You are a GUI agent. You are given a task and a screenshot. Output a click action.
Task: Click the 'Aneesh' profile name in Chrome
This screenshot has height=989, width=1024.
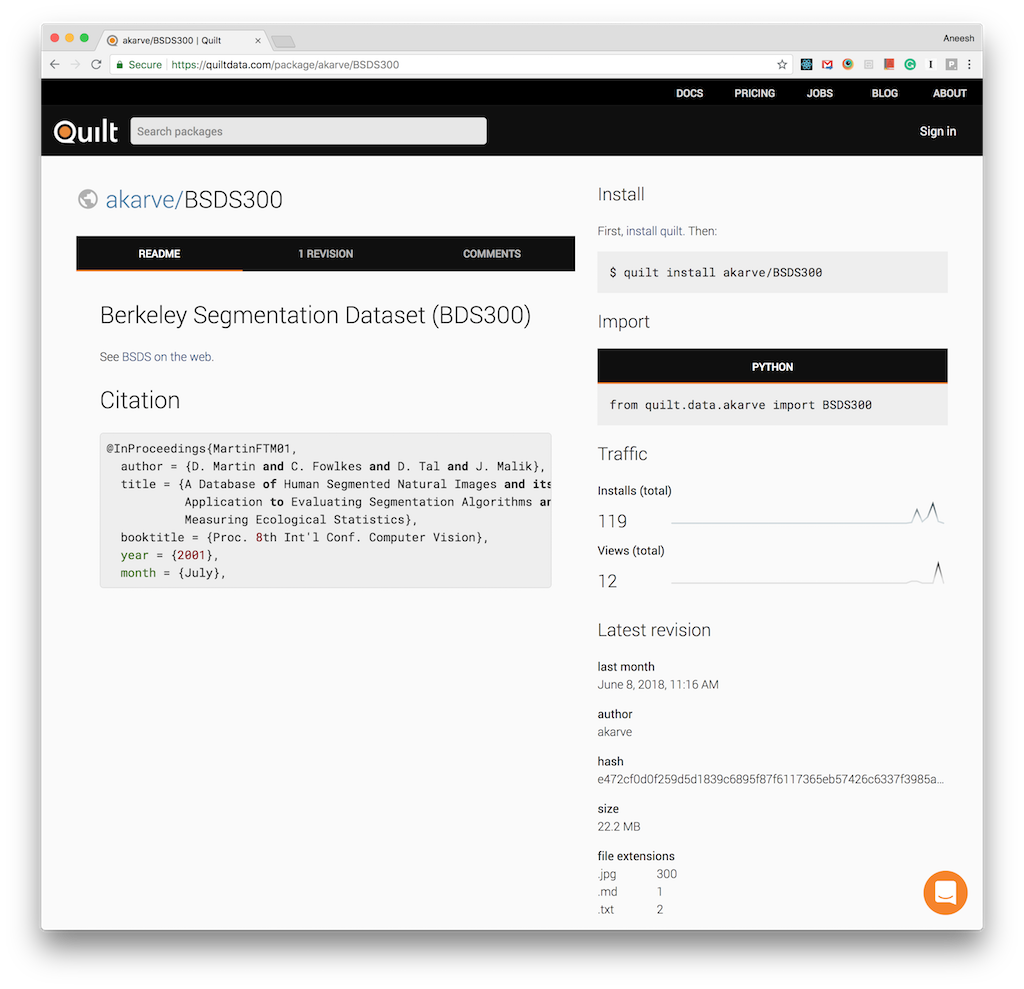tap(958, 39)
